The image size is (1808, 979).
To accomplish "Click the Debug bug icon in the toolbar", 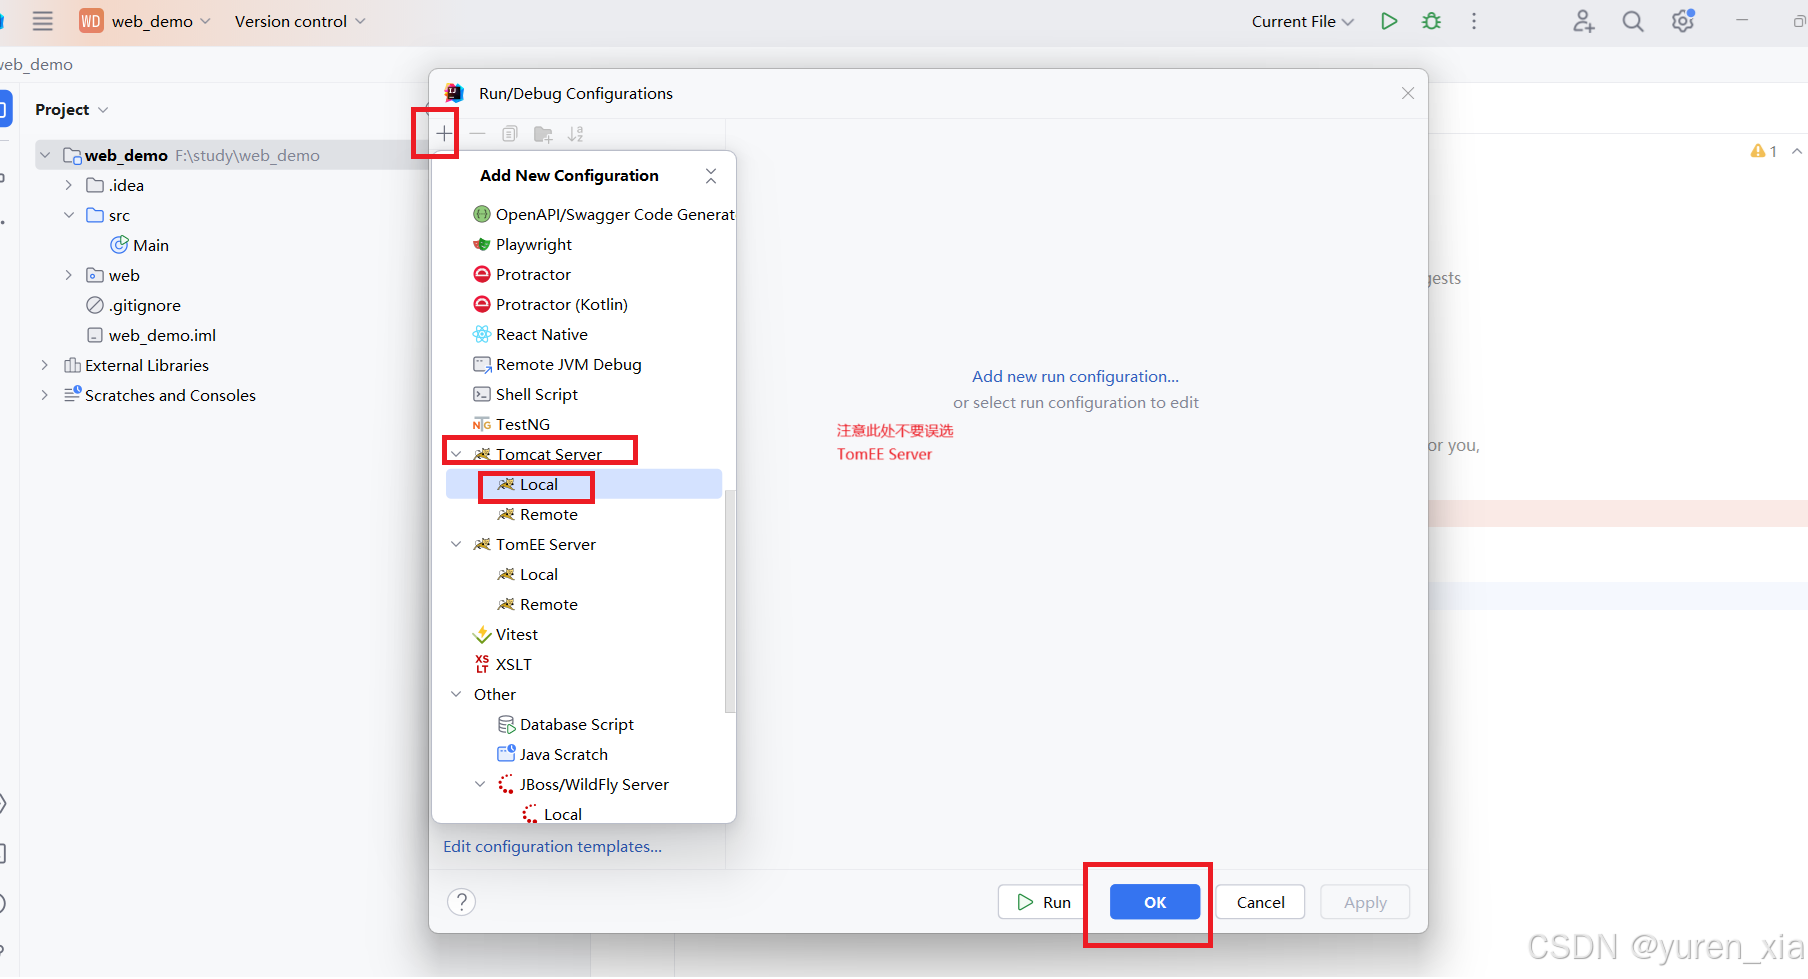I will pos(1432,21).
